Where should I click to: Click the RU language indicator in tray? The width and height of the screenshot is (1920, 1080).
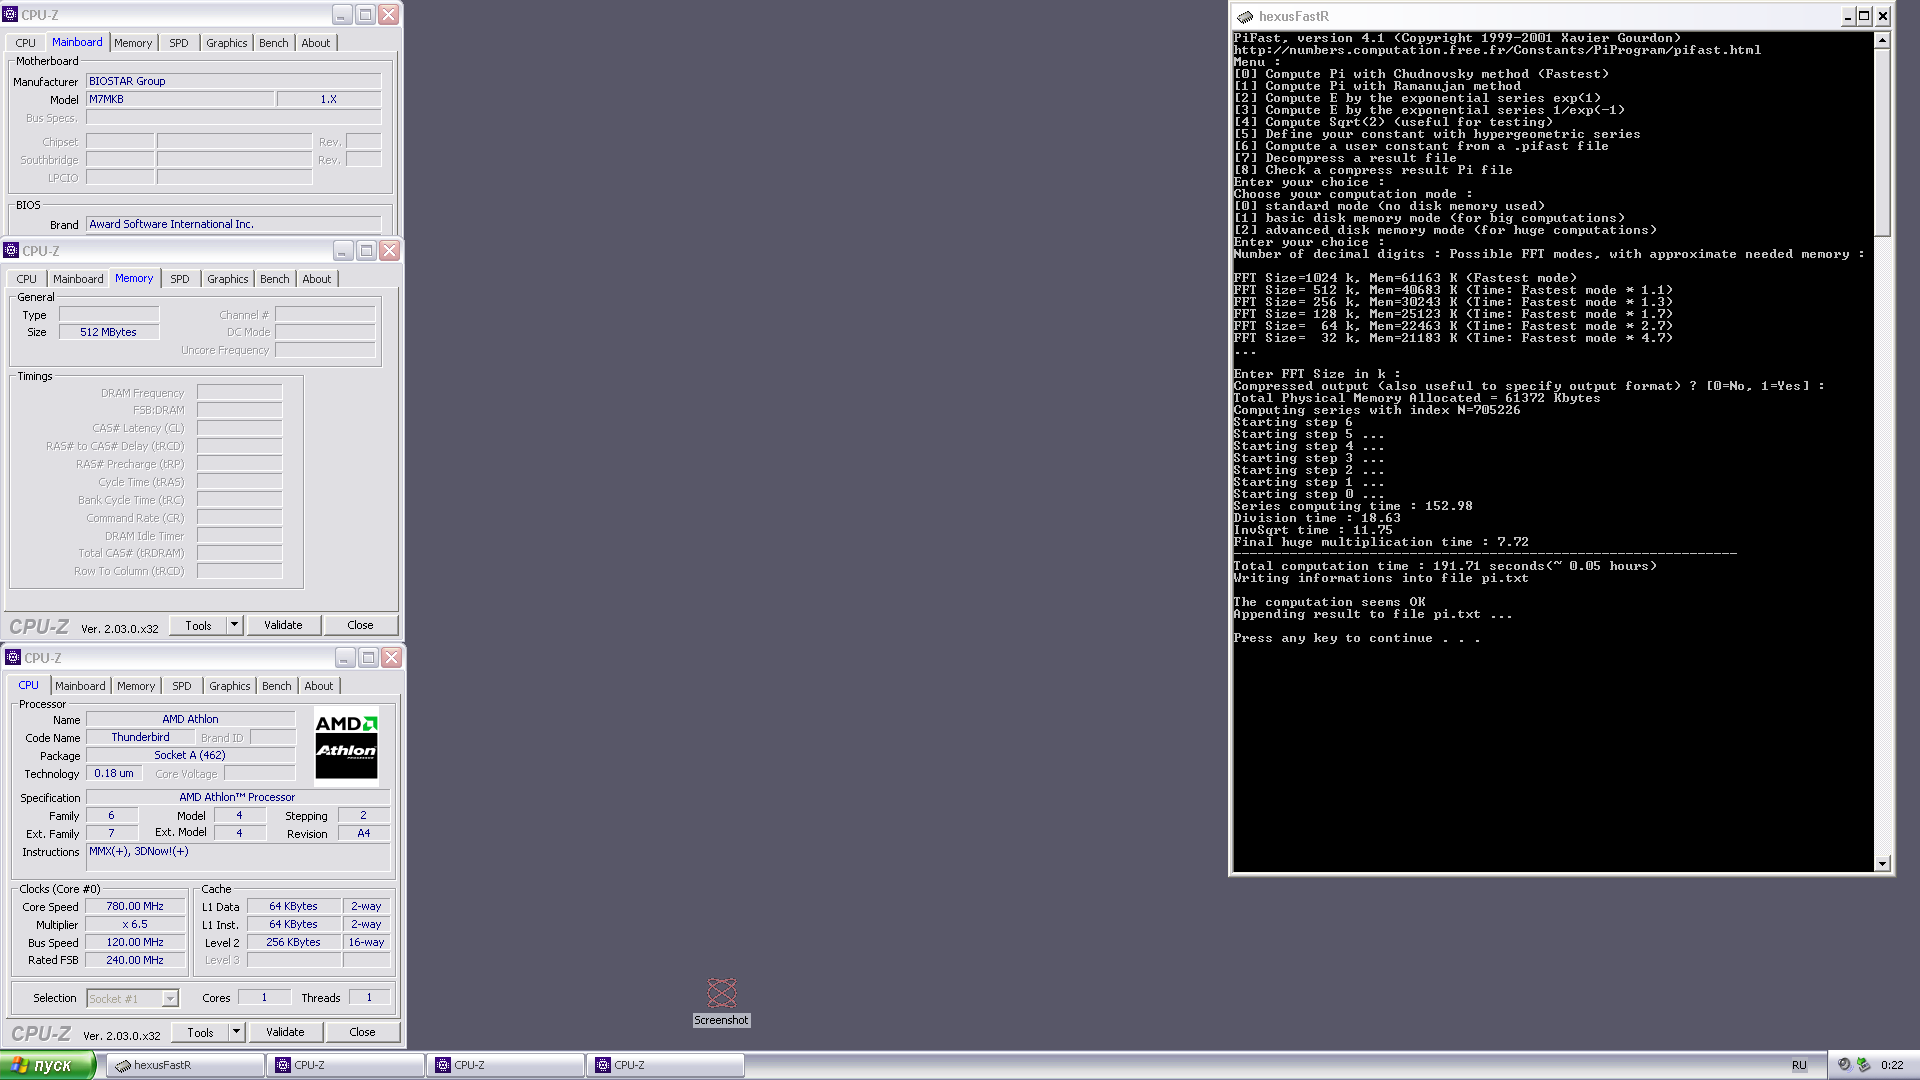[x=1799, y=1065]
